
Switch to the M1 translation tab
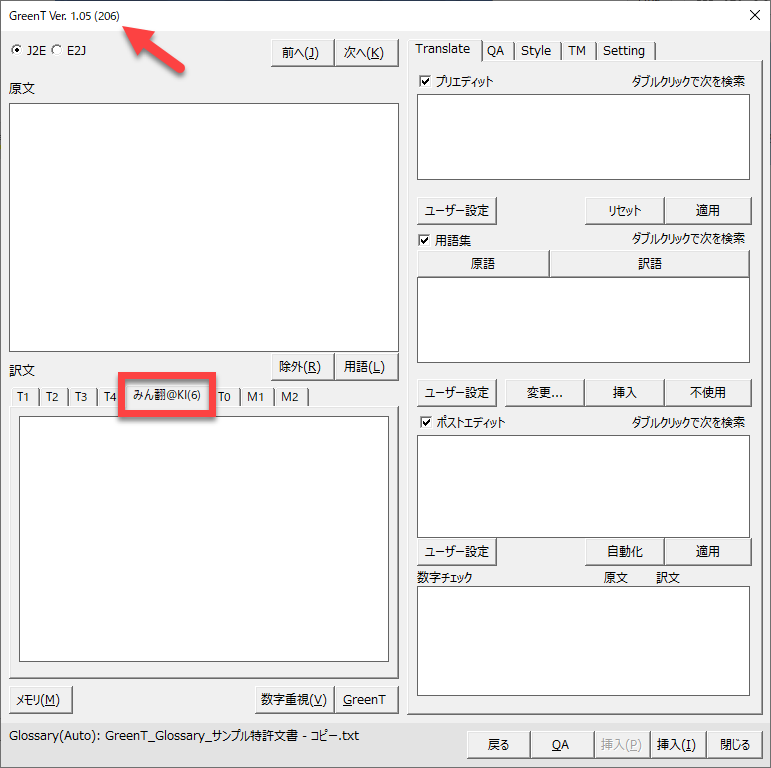click(x=256, y=397)
